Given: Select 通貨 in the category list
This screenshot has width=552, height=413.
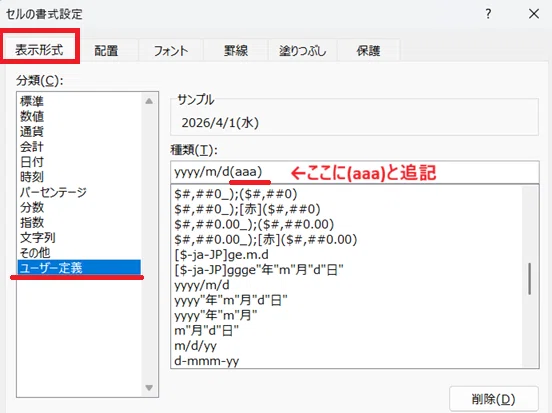Looking at the screenshot, I should pos(80,132).
